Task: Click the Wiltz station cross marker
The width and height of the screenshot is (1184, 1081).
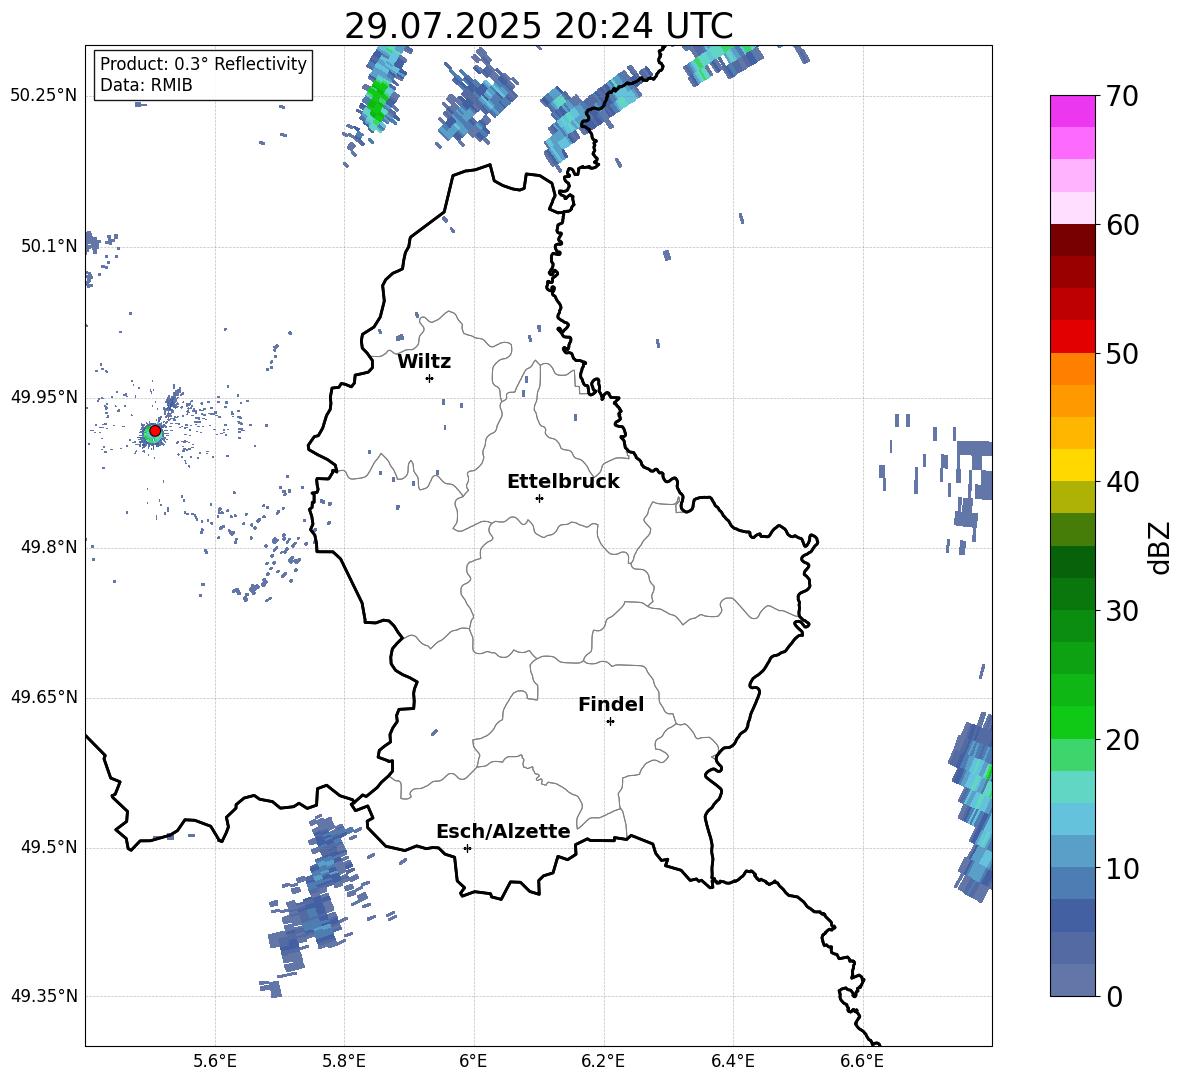Action: click(x=430, y=378)
